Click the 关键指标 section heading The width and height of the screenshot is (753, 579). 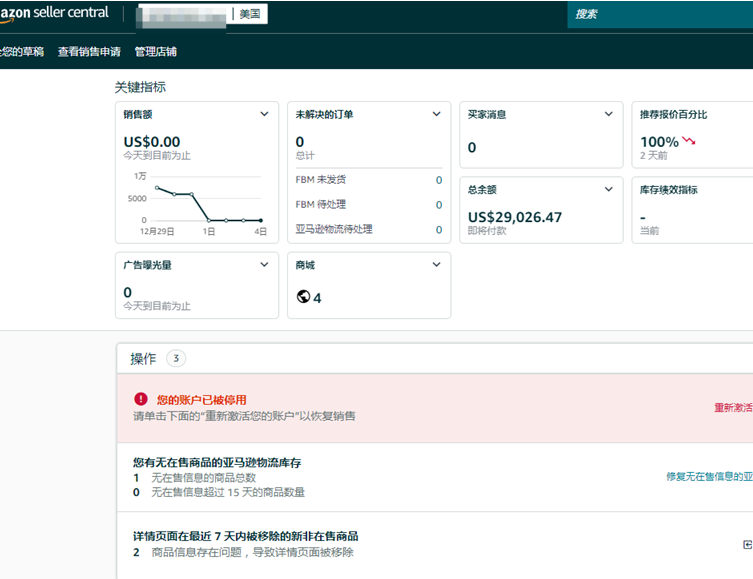pos(140,87)
